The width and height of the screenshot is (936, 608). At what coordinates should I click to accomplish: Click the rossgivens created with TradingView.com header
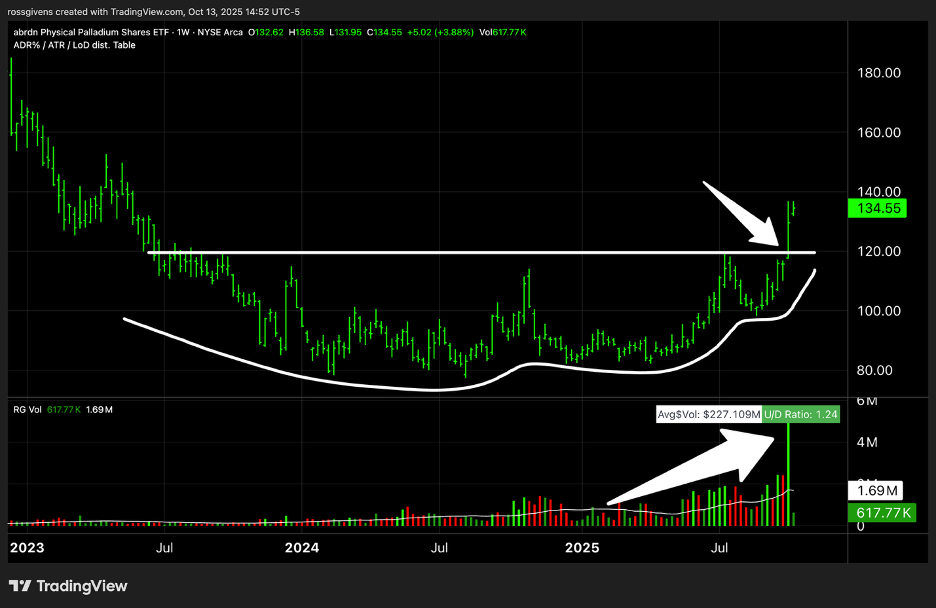[155, 11]
